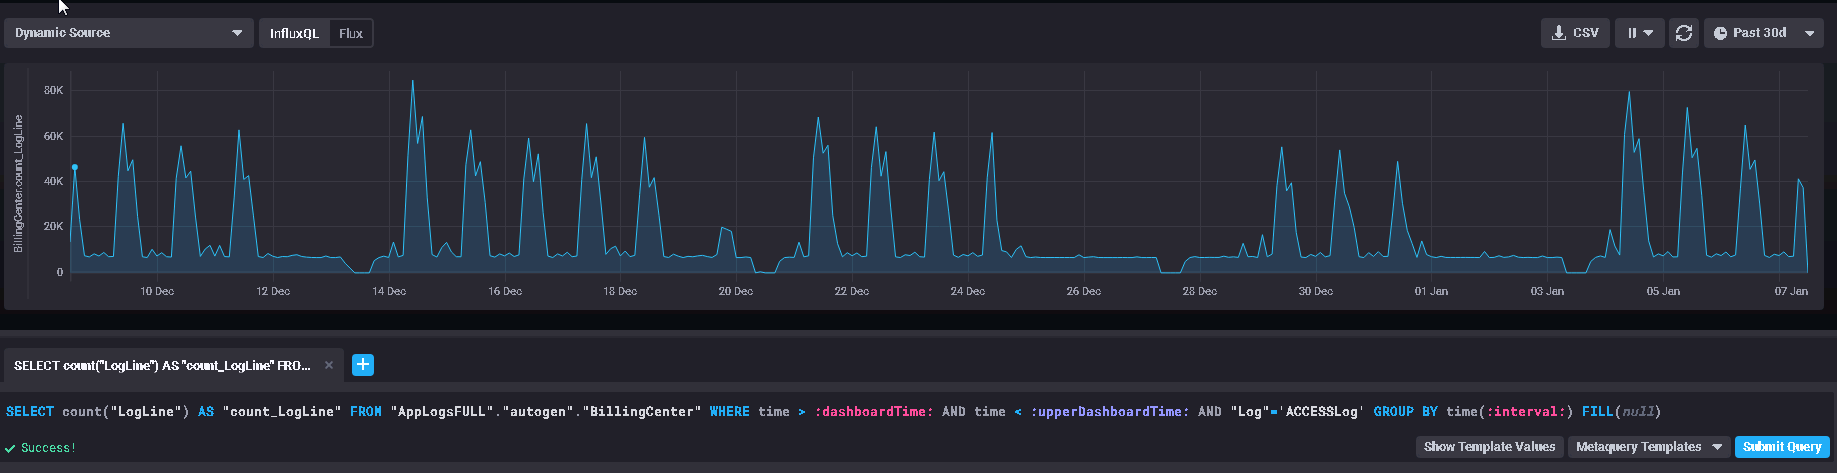Viewport: 1837px width, 473px height.
Task: Click the :dashboardTime: template variable in query
Action: [x=874, y=412]
